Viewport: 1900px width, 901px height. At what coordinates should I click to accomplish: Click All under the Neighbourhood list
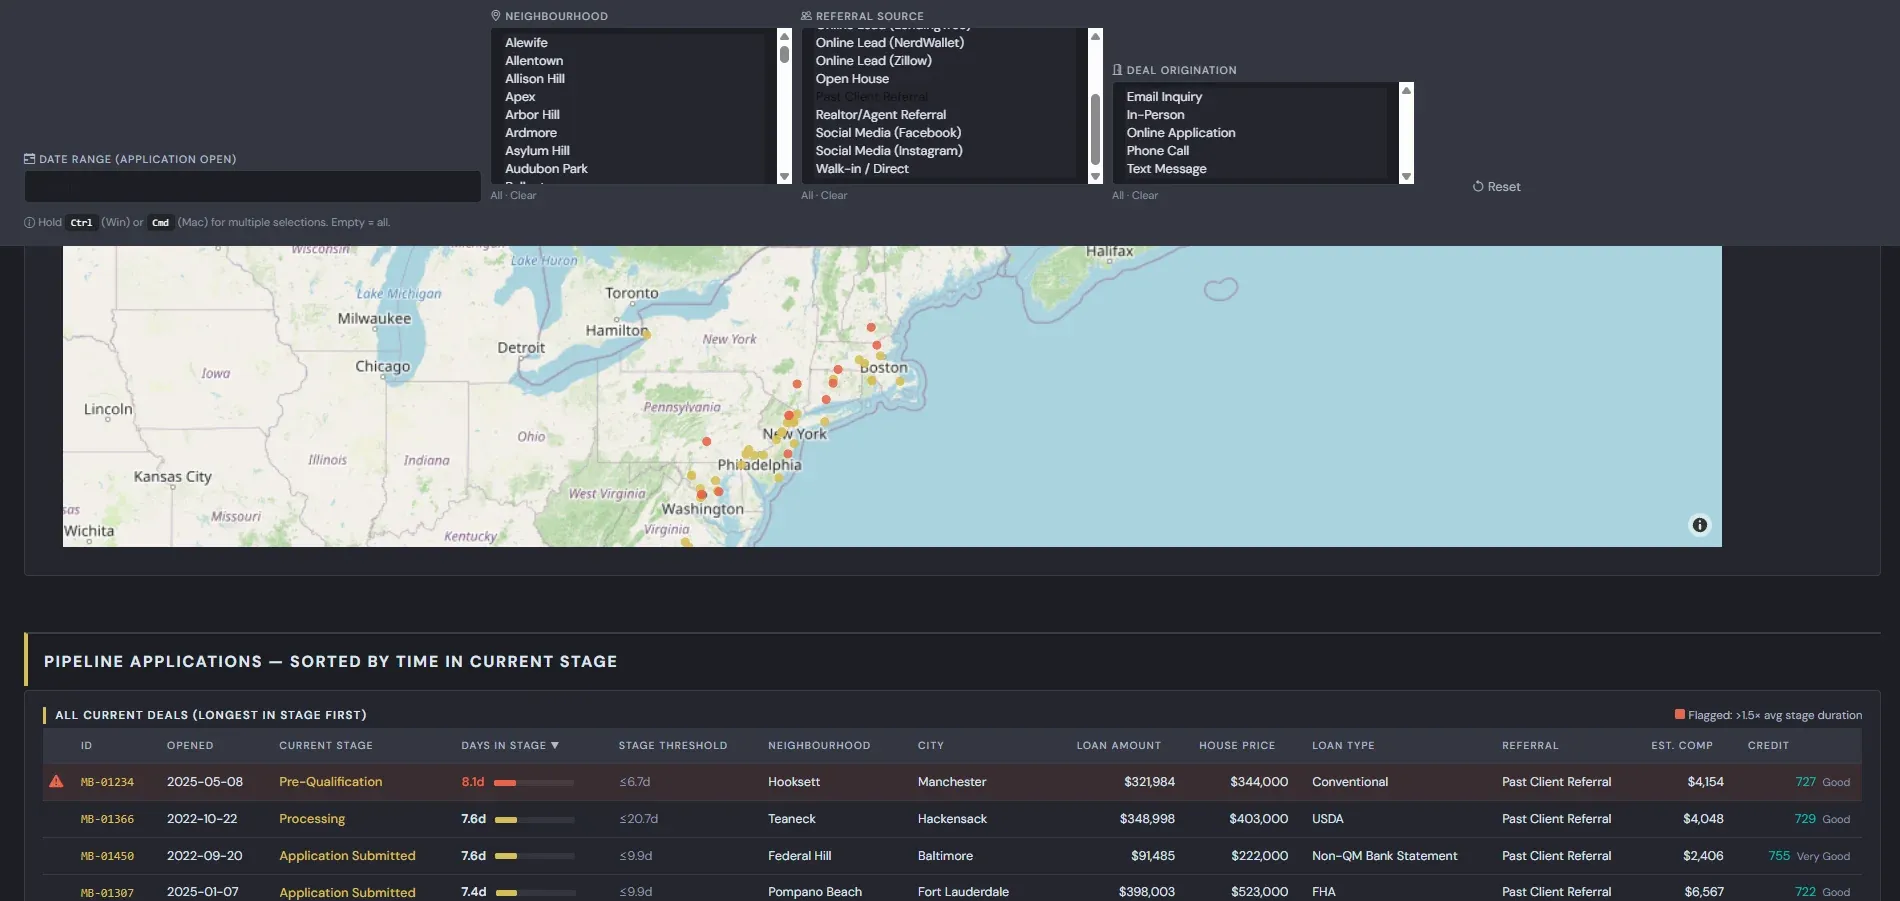tap(496, 196)
